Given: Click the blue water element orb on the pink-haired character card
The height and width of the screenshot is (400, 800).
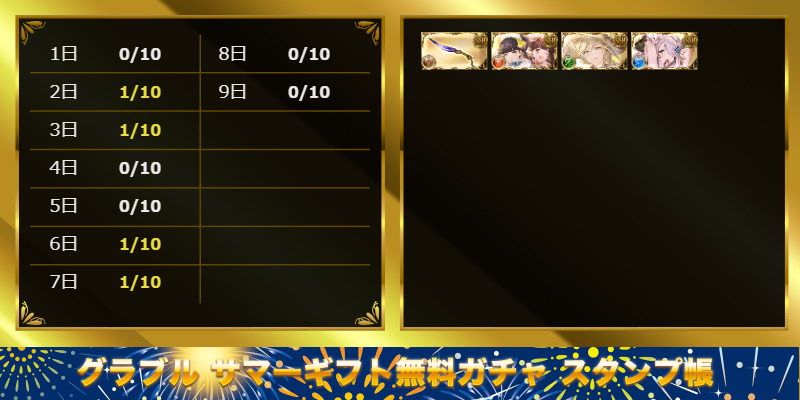Looking at the screenshot, I should 639,62.
